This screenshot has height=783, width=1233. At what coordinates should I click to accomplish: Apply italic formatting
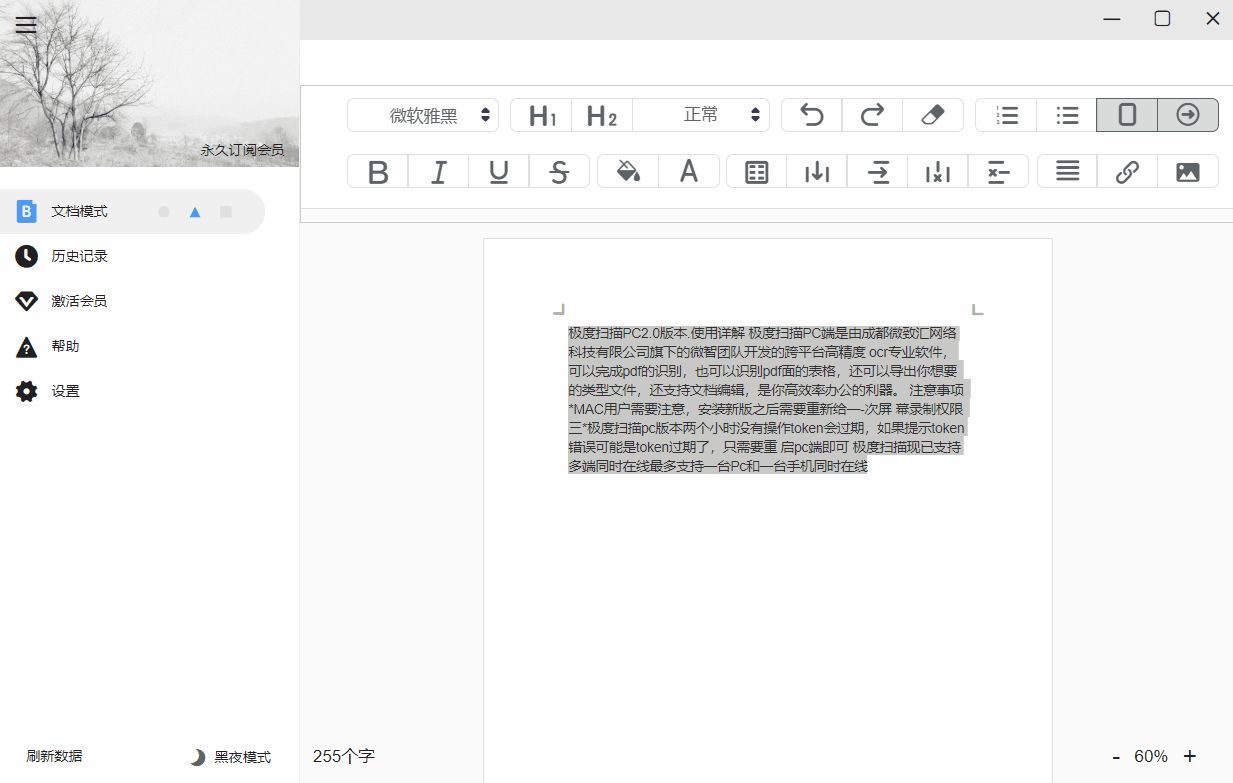point(438,171)
